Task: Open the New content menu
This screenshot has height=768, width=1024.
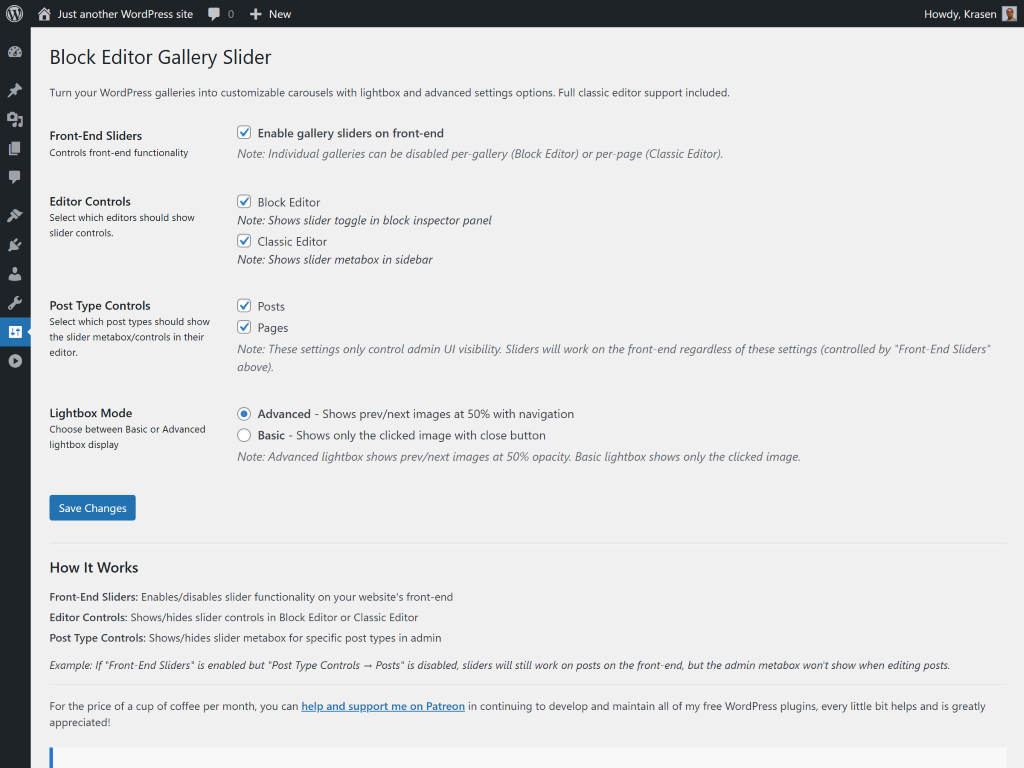Action: coord(270,14)
